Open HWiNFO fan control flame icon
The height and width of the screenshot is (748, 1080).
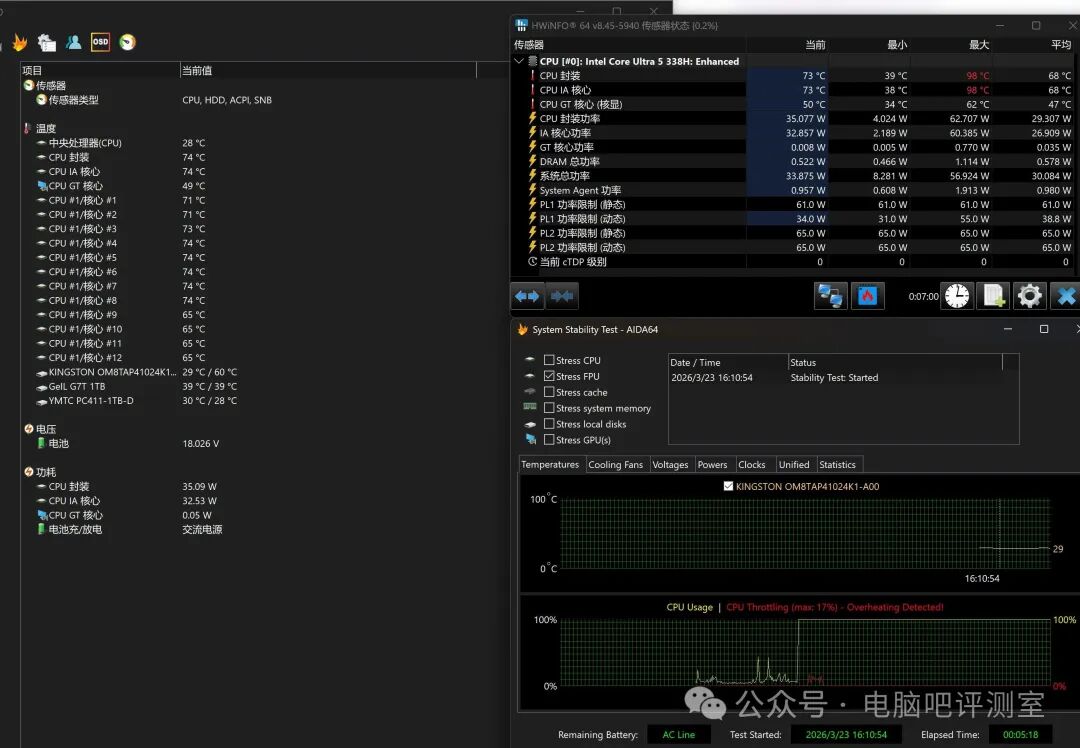tap(867, 296)
